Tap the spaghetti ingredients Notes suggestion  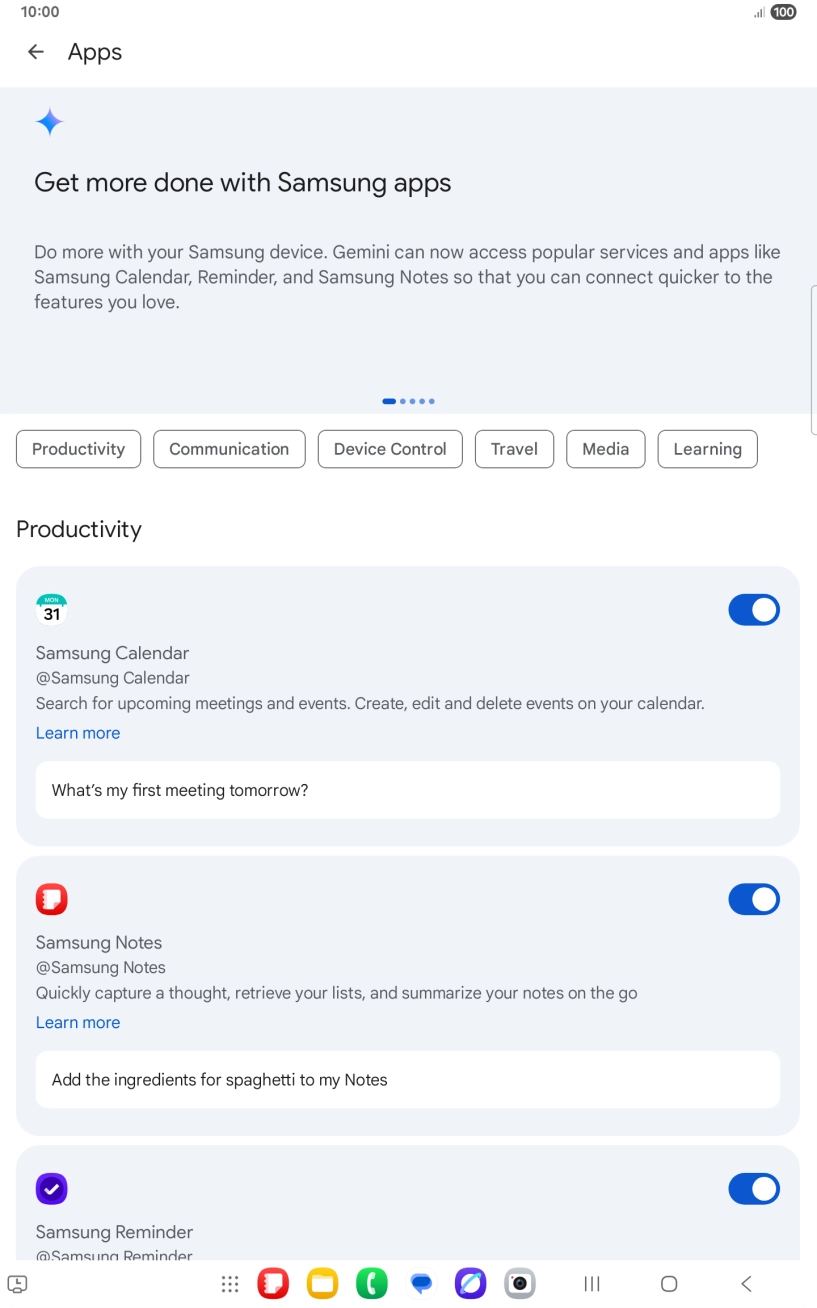coord(407,1080)
